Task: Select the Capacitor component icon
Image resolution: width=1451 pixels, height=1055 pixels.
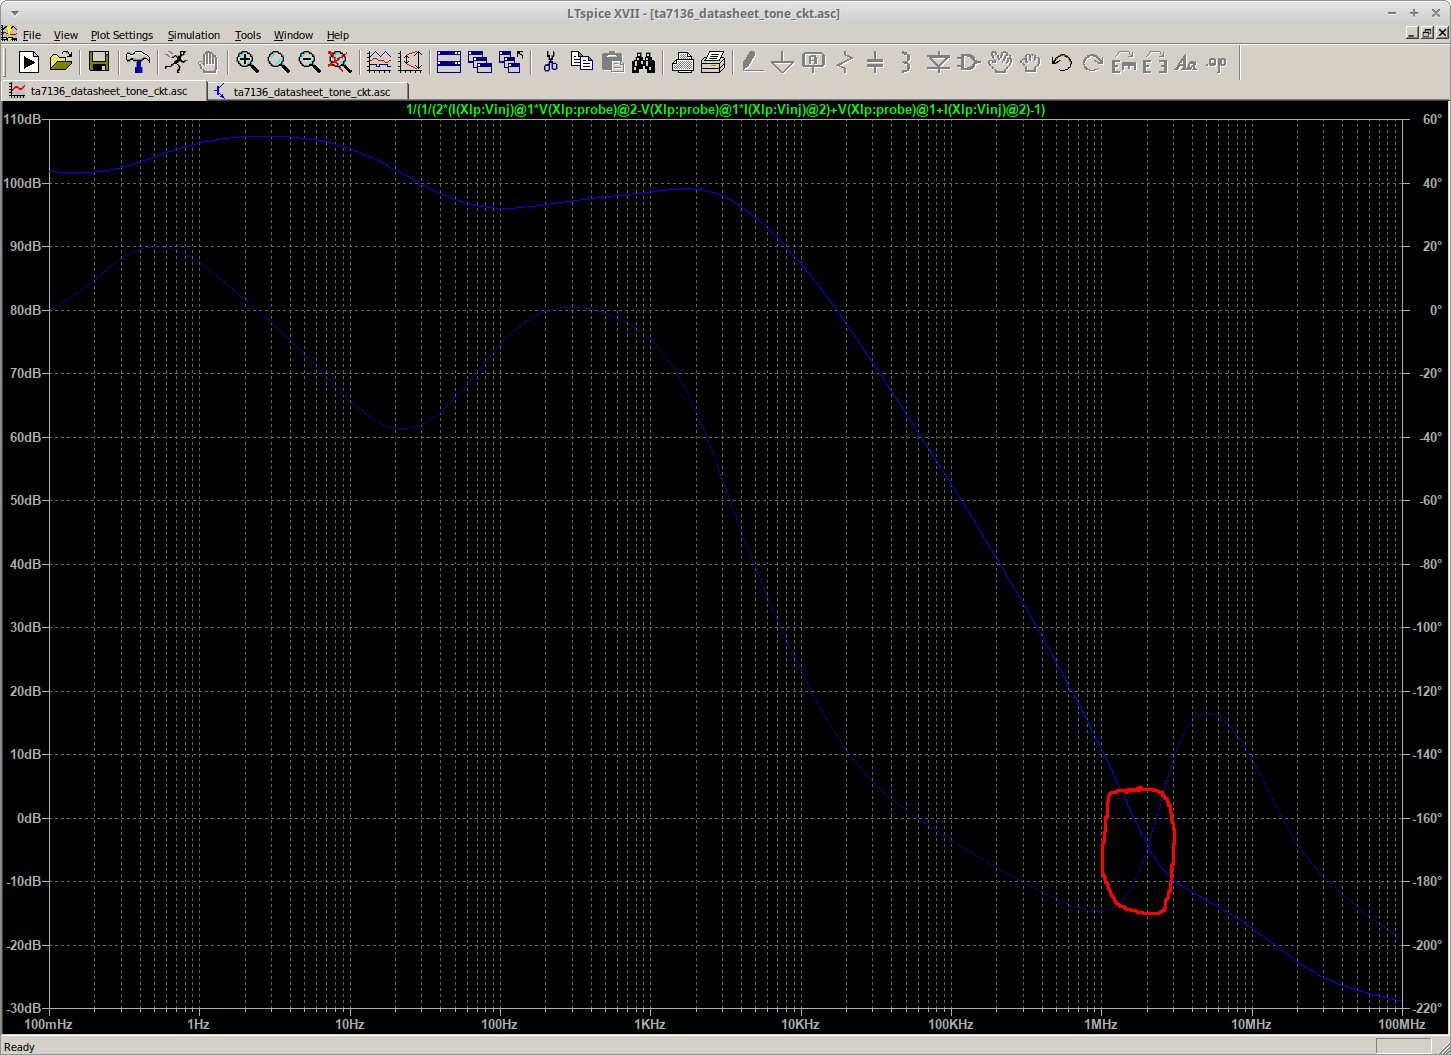Action: 876,63
